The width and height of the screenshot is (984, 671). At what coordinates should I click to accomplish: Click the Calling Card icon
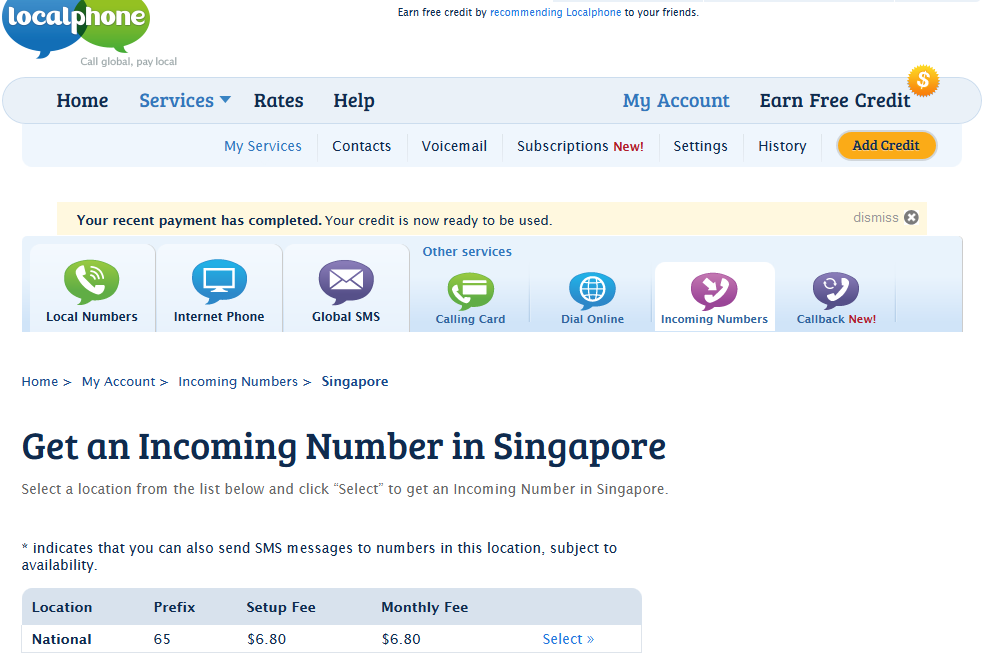[471, 291]
